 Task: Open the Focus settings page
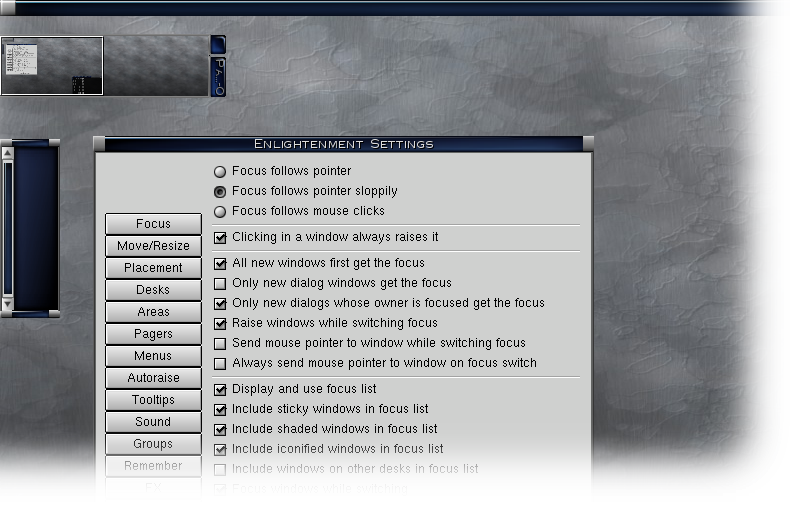[x=153, y=224]
